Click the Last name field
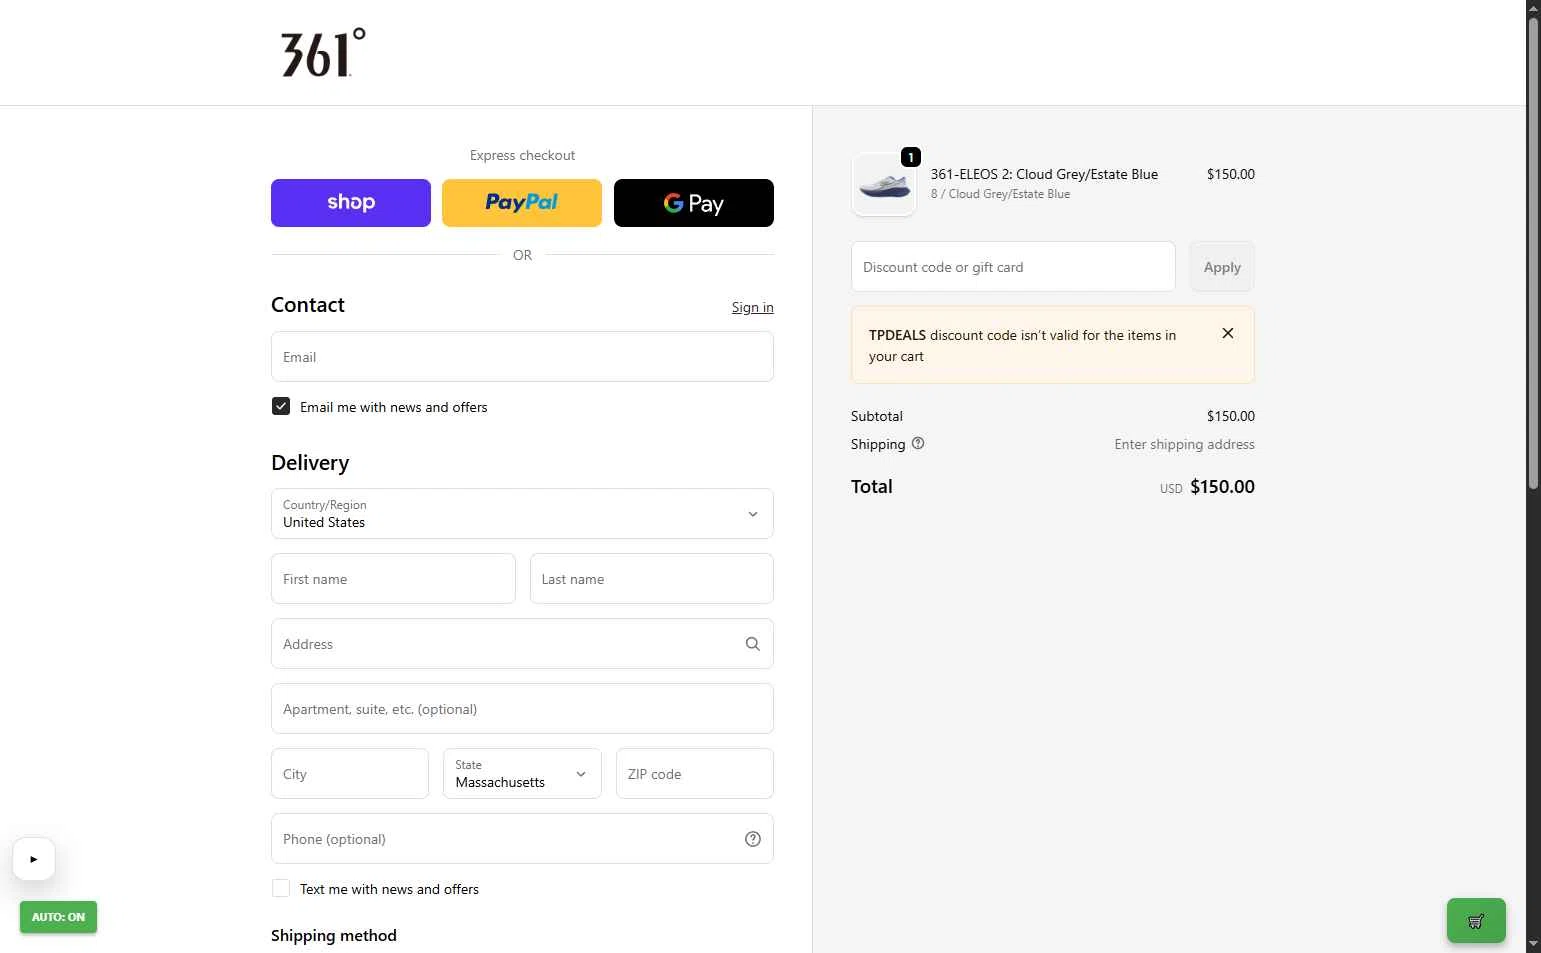Viewport: 1541px width, 953px height. tap(652, 579)
